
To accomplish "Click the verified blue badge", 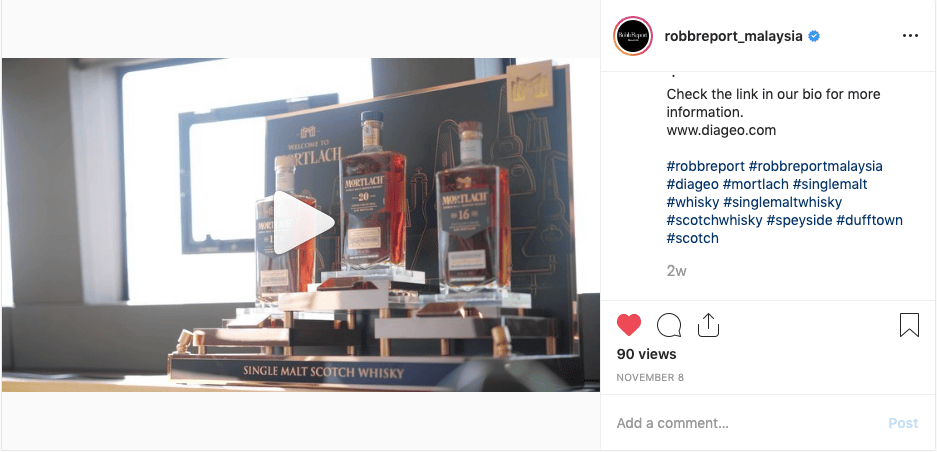I will tap(814, 36).
